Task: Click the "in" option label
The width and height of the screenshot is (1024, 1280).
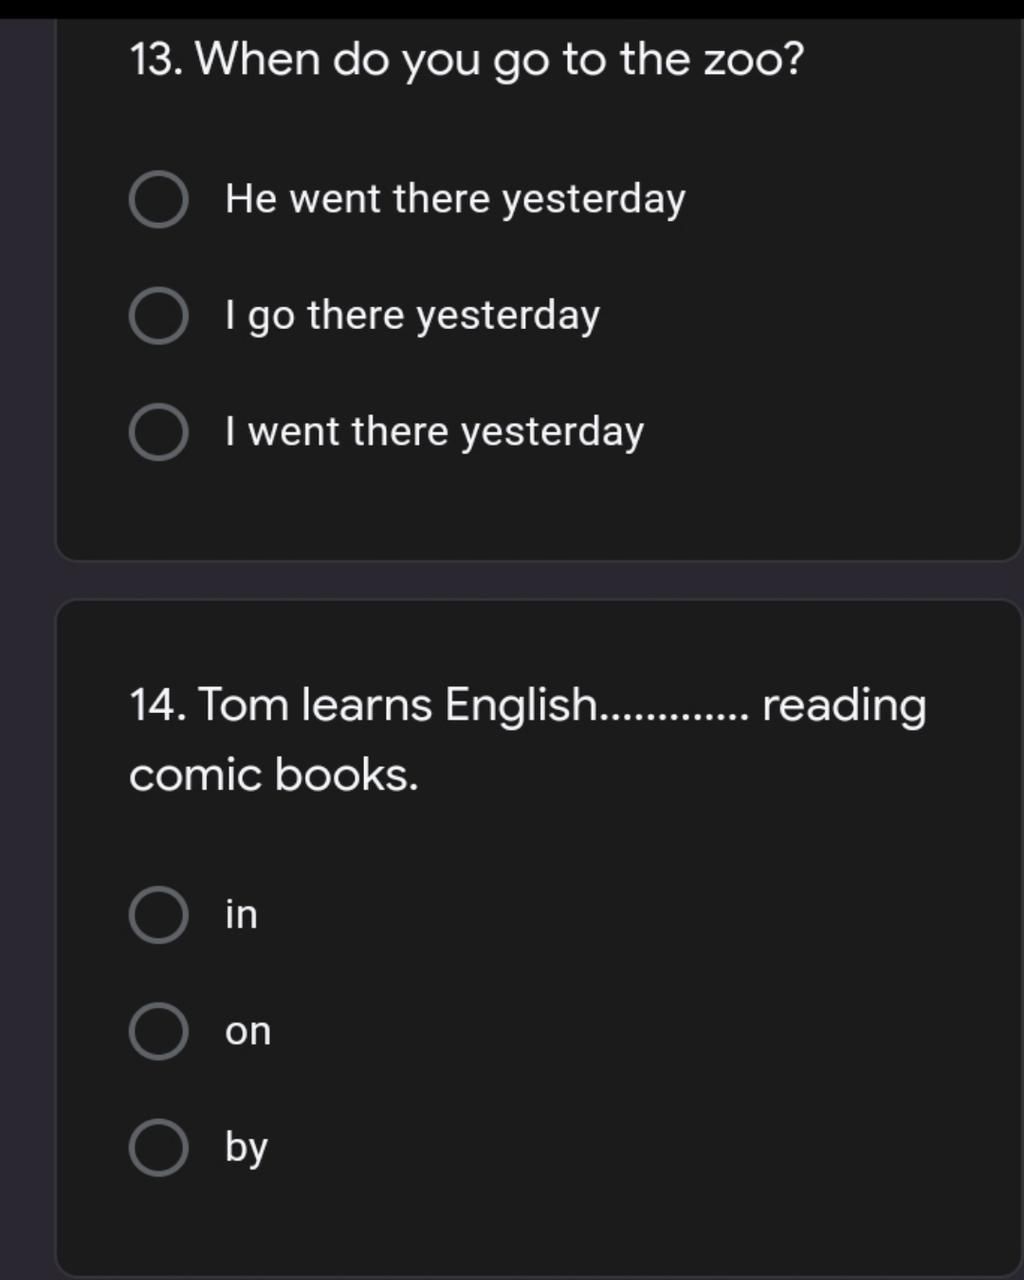Action: click(x=241, y=914)
